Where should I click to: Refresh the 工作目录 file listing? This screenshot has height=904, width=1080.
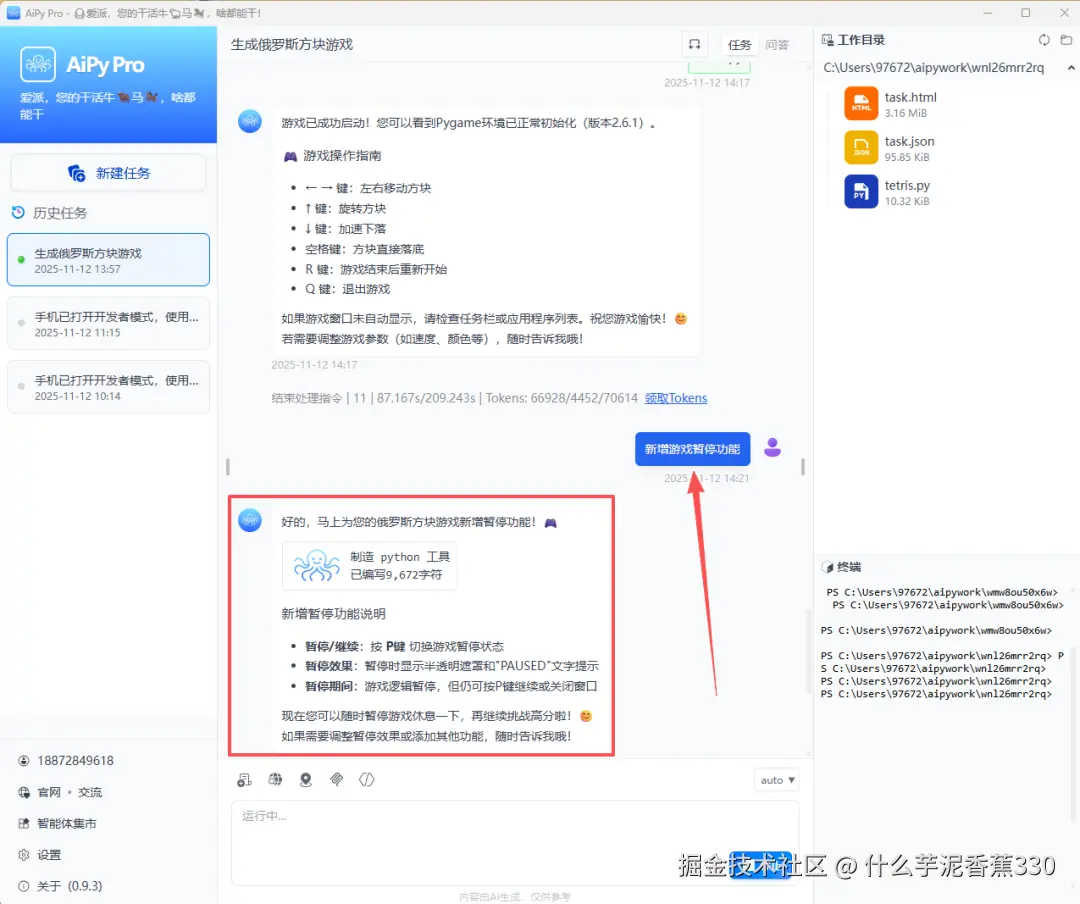click(x=1043, y=40)
